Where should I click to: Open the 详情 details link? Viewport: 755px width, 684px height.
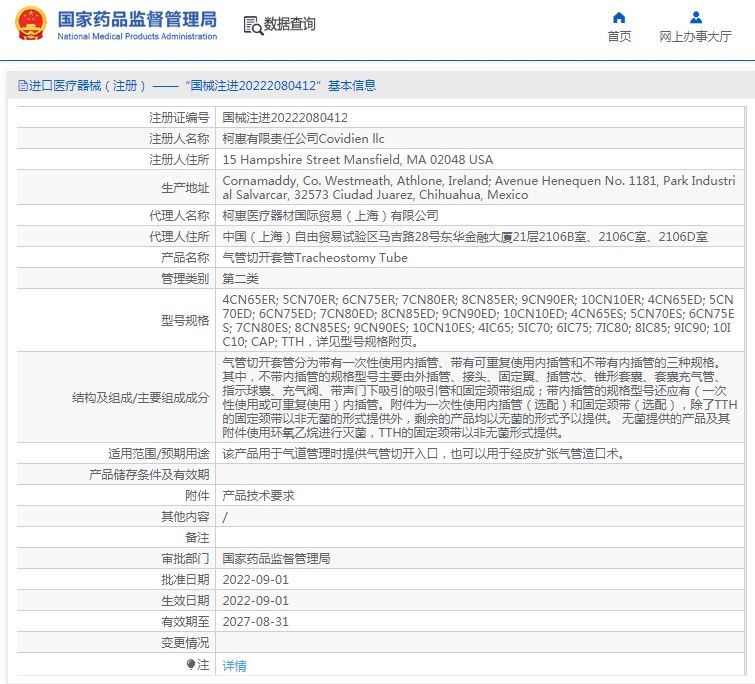234,665
